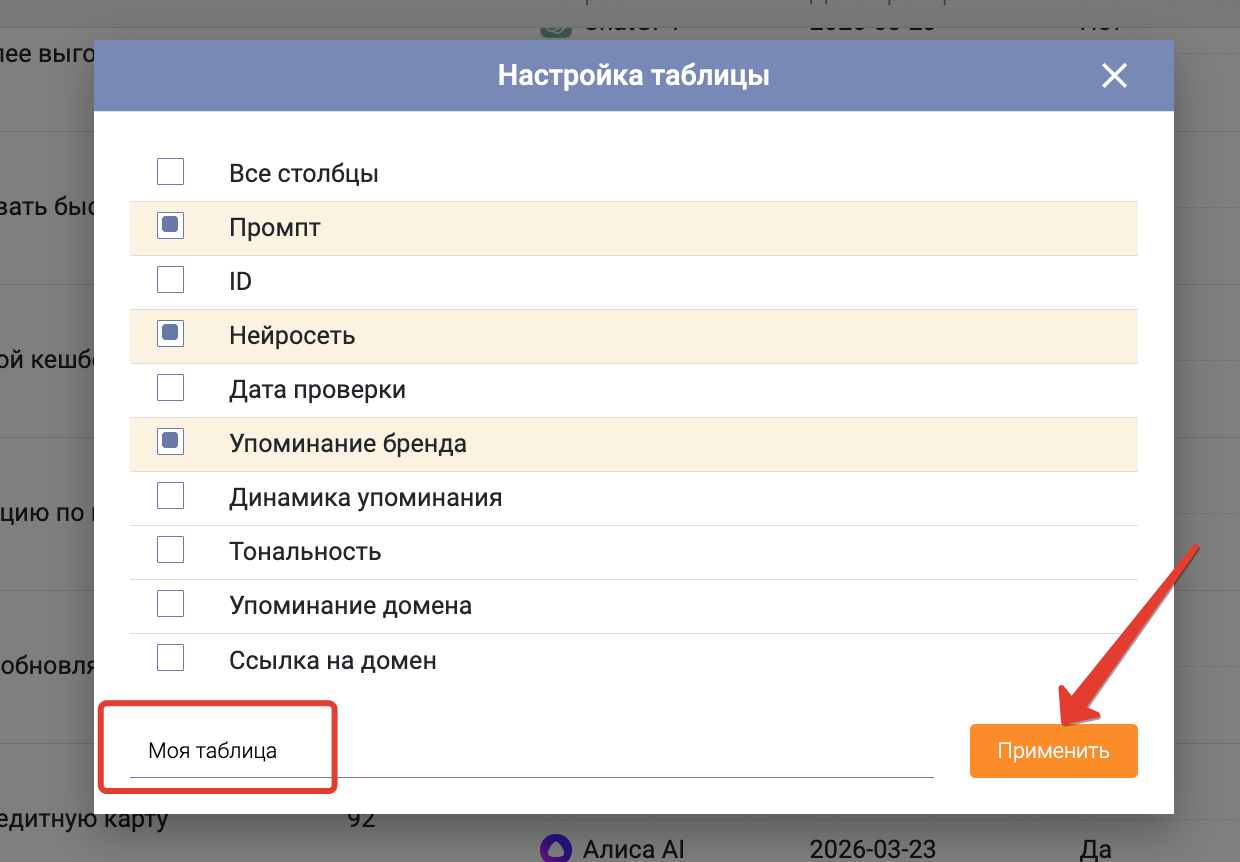Click the 'Дата проверки' text label
Viewport: 1240px width, 862px height.
317,390
